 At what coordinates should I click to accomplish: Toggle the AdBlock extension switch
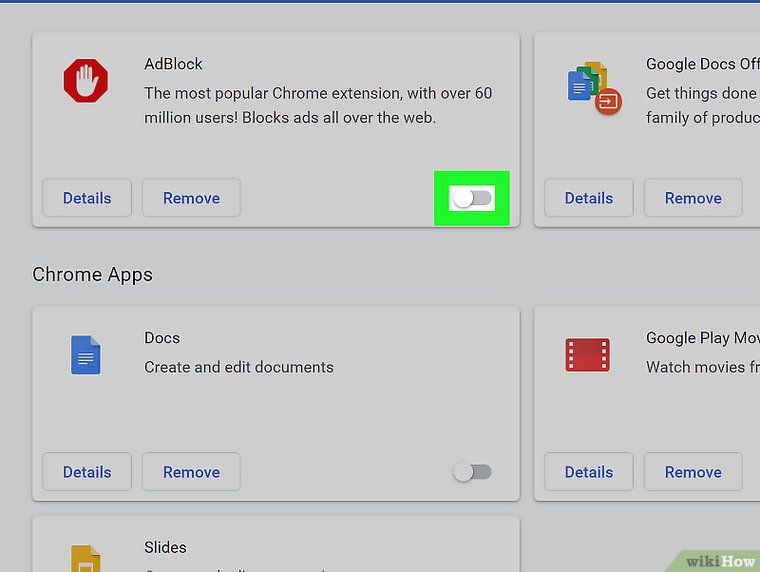coord(472,198)
